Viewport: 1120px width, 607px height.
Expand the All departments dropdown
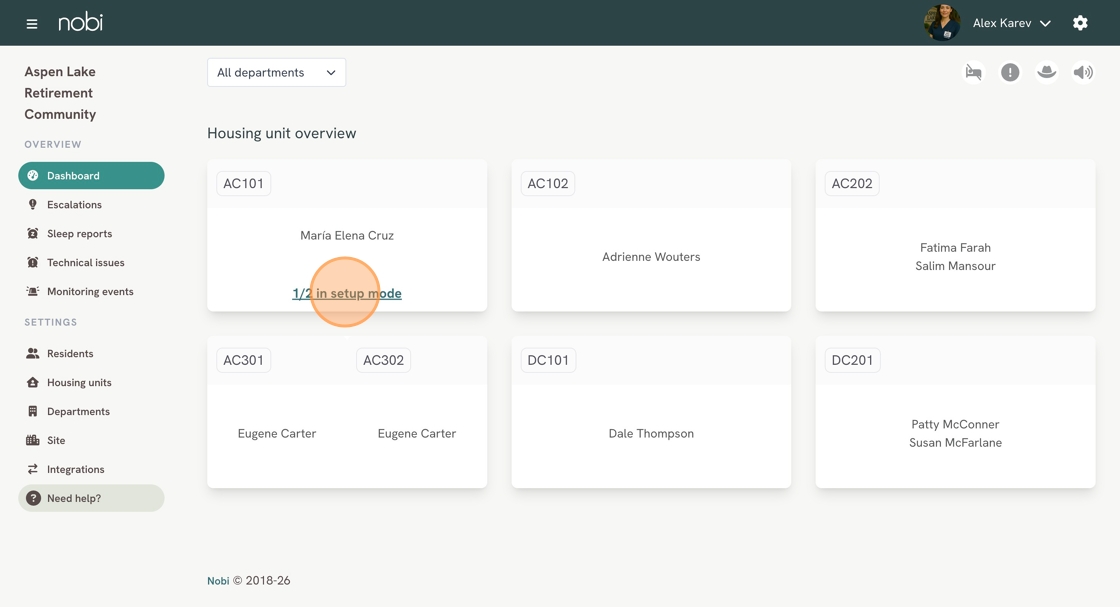[x=276, y=72]
